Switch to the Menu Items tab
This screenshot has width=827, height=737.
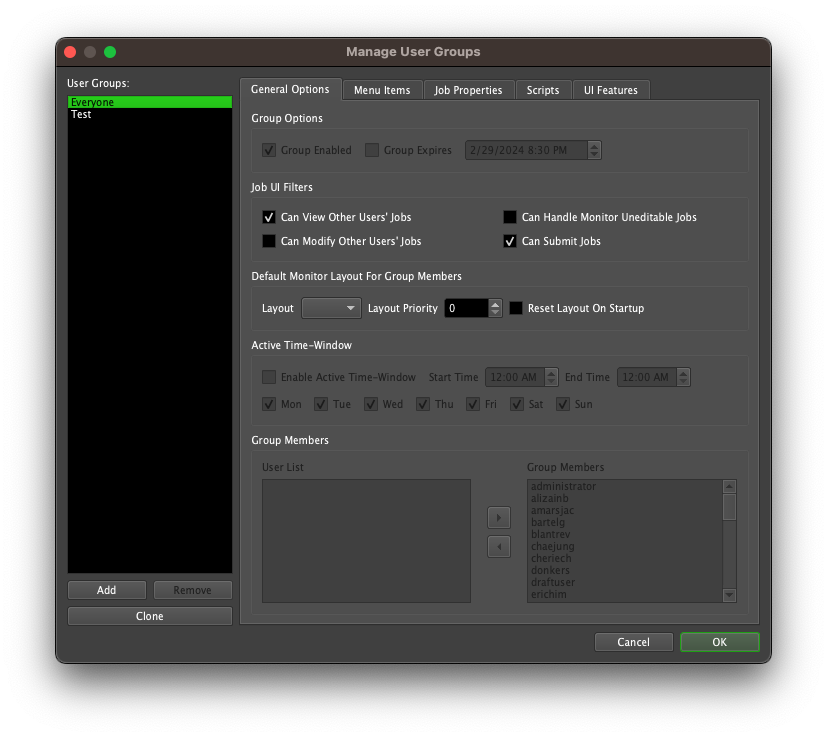point(382,89)
